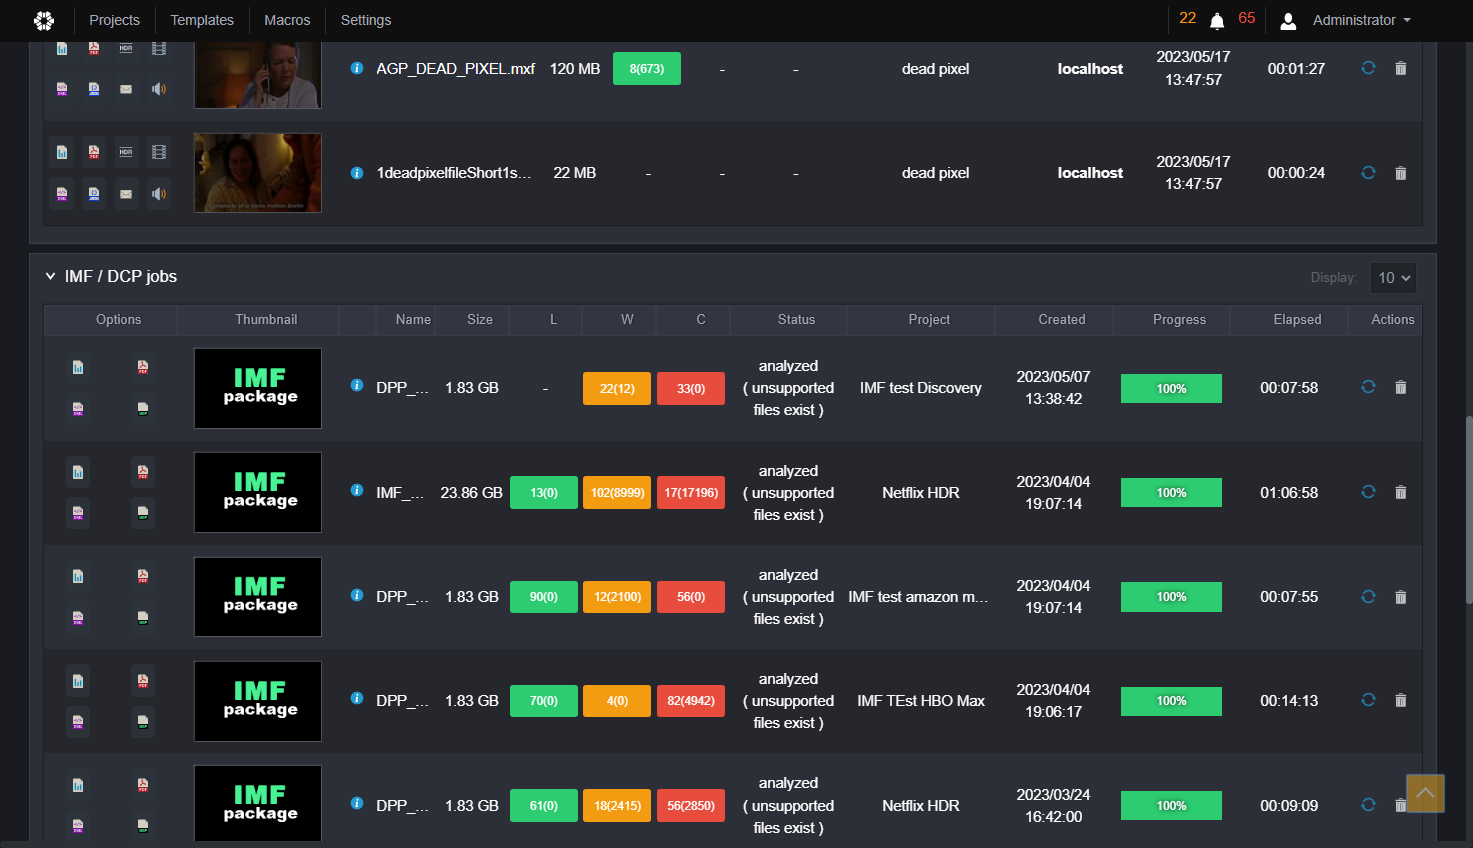1473x848 pixels.
Task: Open the Settings menu
Action: coord(366,20)
